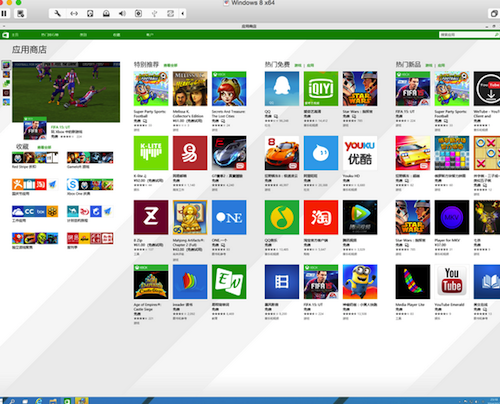Open the 热门排行榜 tab in Store navigation
This screenshot has height=404, width=500.
click(x=50, y=35)
